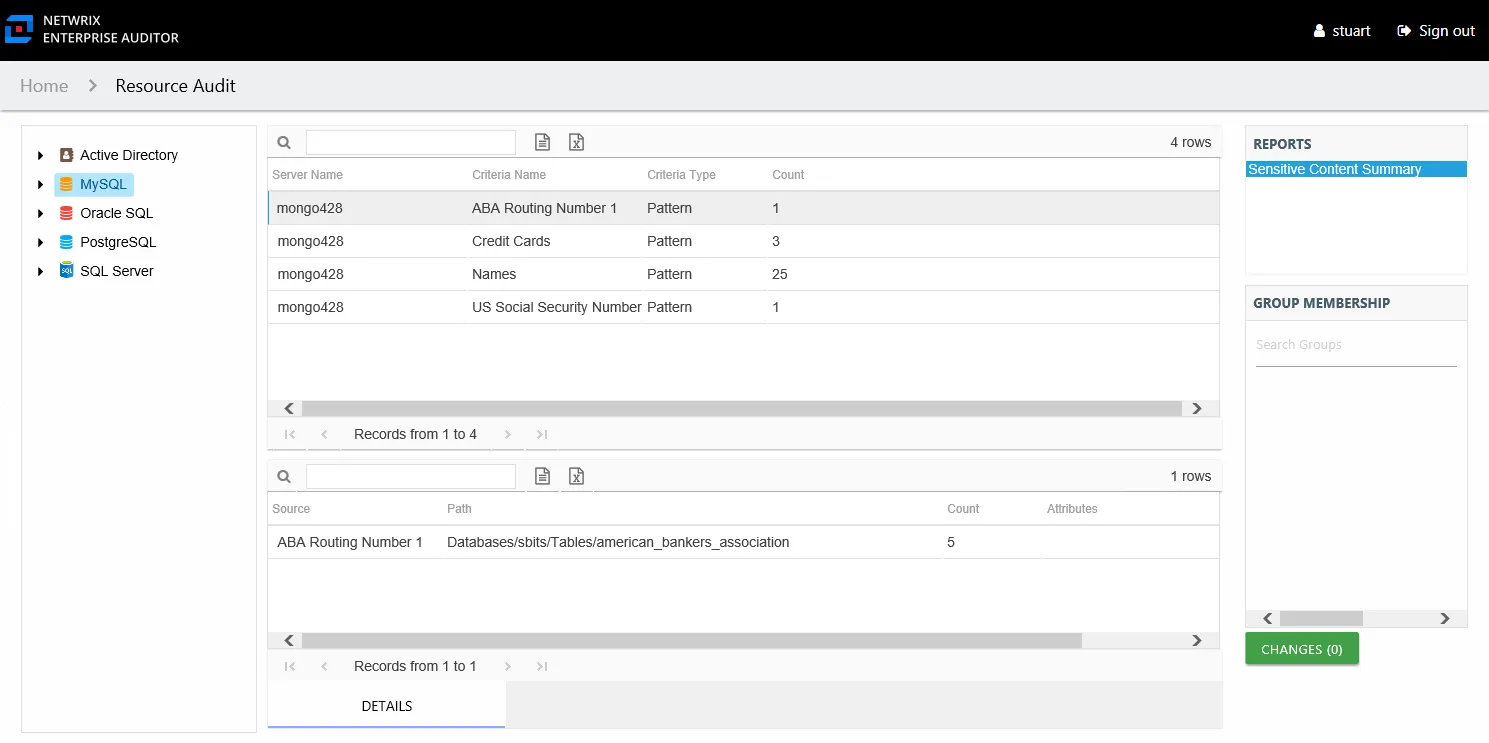This screenshot has width=1489, height=743.
Task: Click upper grid horizontal scrollbar track
Action: (741, 408)
